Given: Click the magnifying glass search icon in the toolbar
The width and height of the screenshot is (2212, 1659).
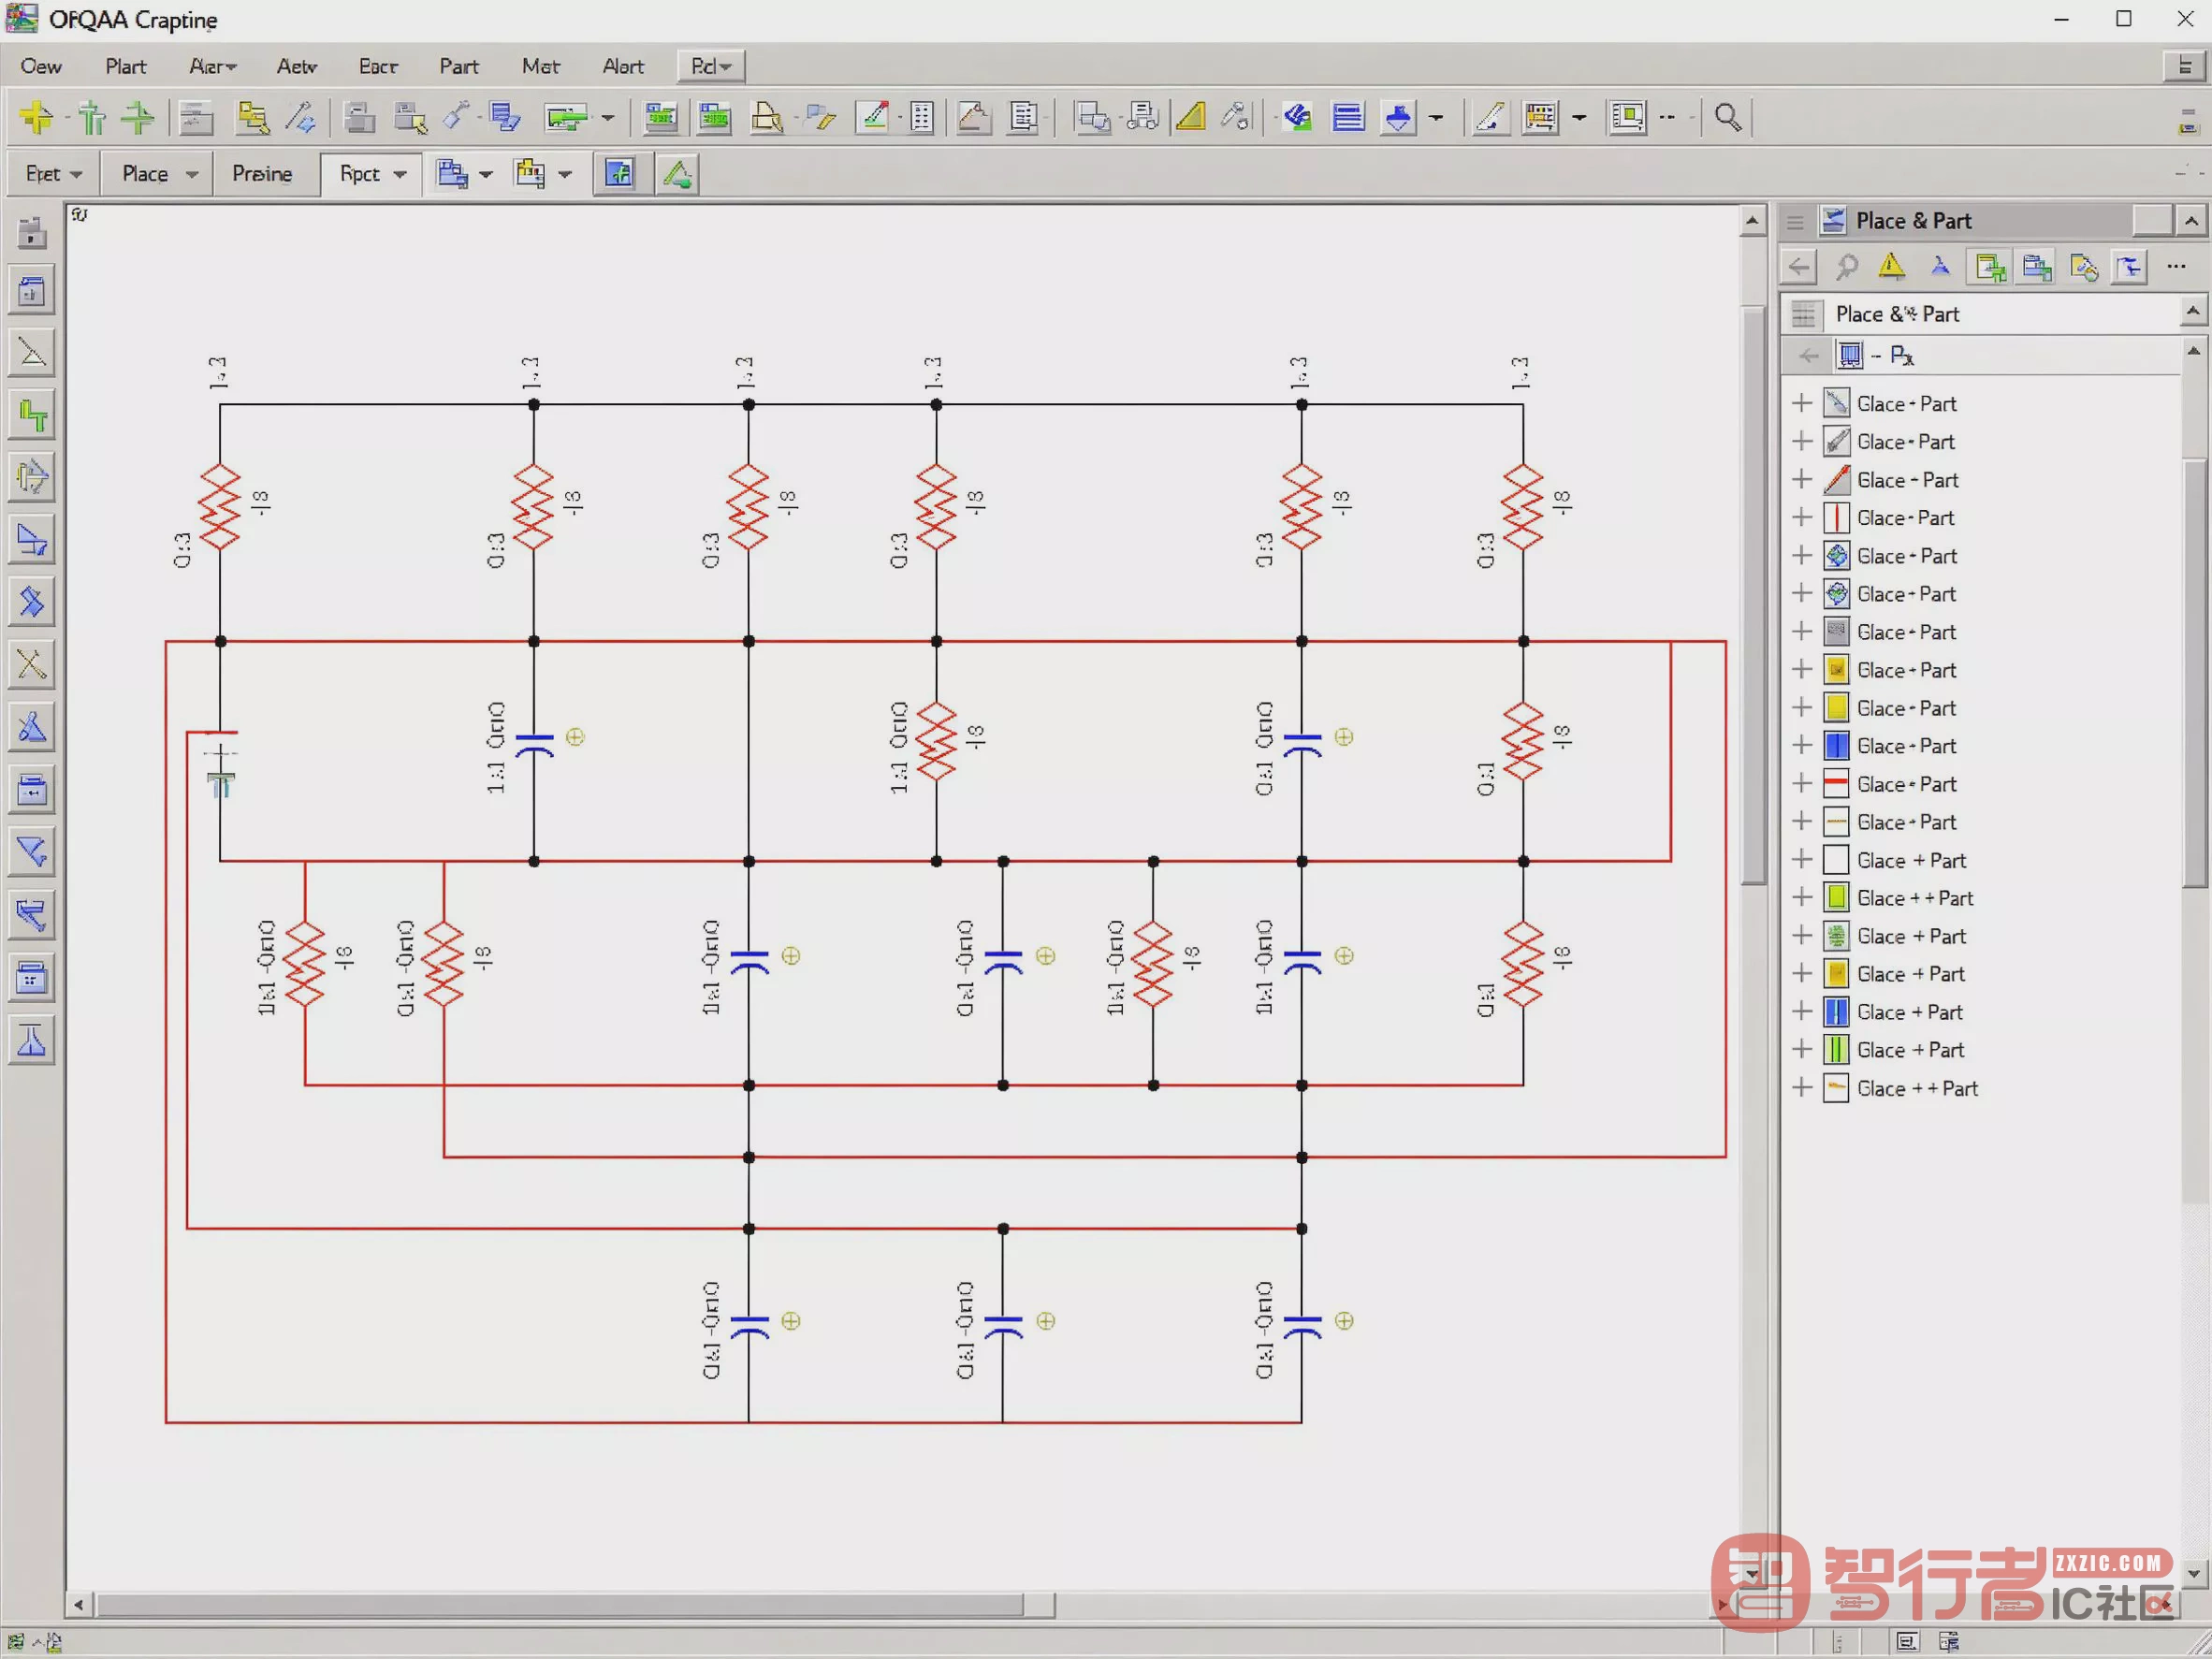Looking at the screenshot, I should (x=1727, y=117).
